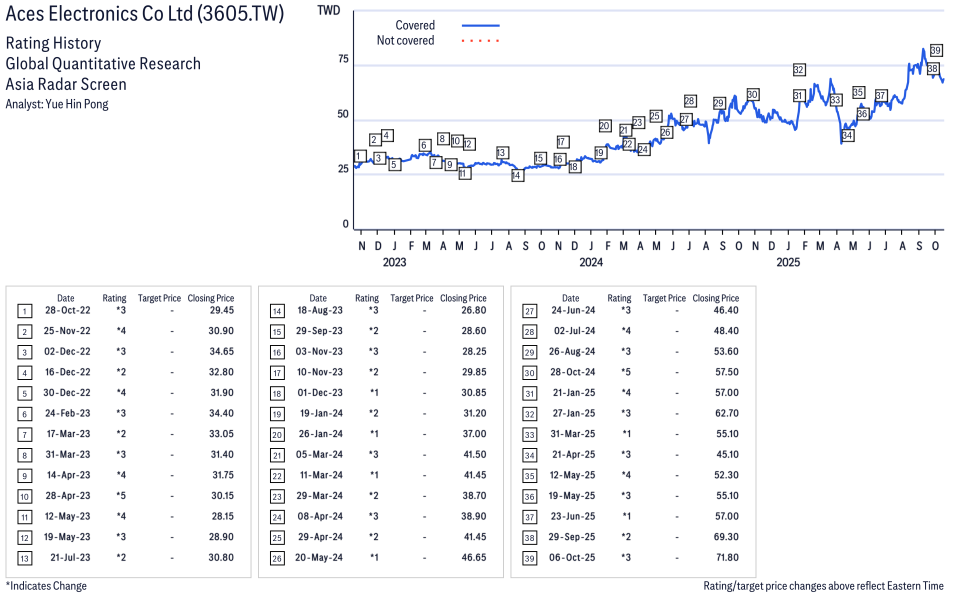The width and height of the screenshot is (955, 593).
Task: Click chart marker 14 on the price line
Action: pos(517,175)
